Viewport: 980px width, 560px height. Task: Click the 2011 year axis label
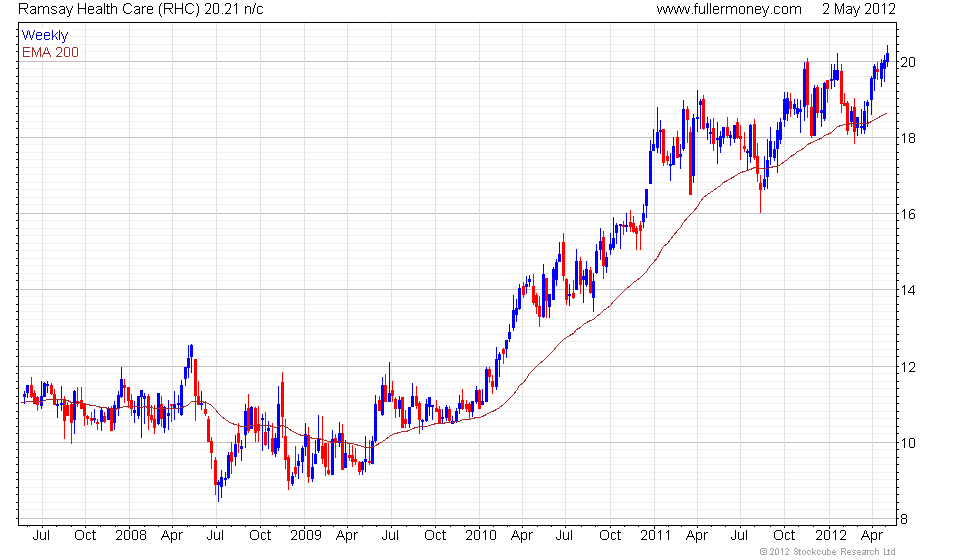655,536
